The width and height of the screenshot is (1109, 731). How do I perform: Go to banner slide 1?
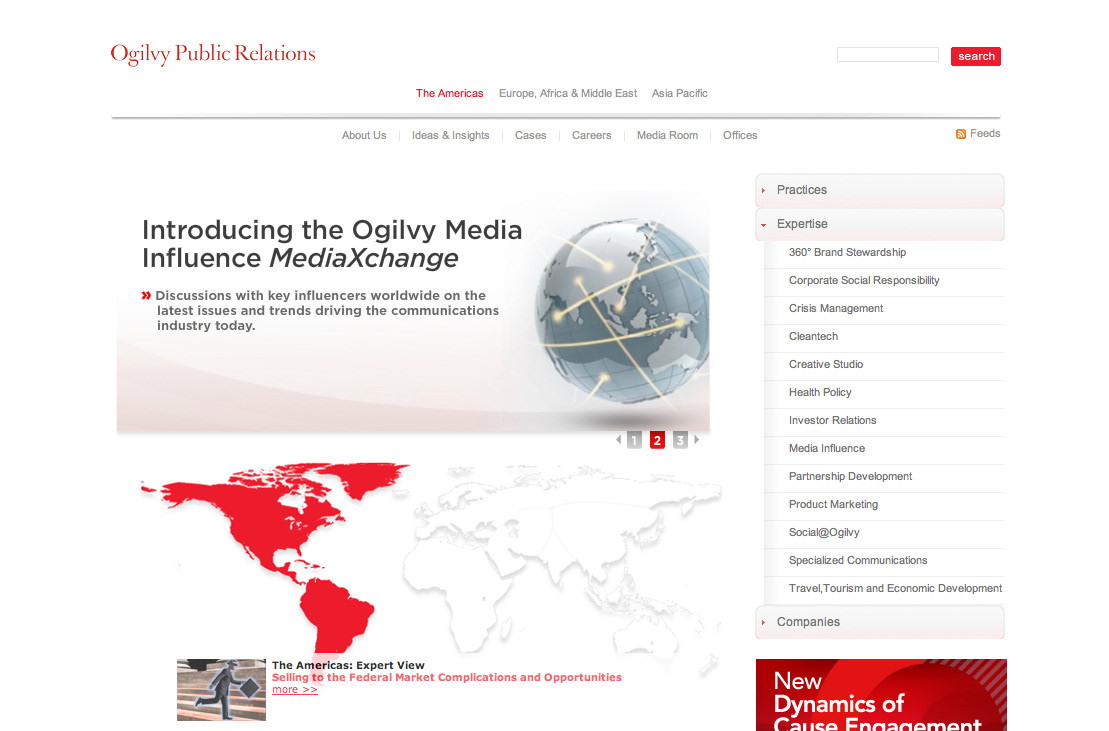pyautogui.click(x=634, y=440)
